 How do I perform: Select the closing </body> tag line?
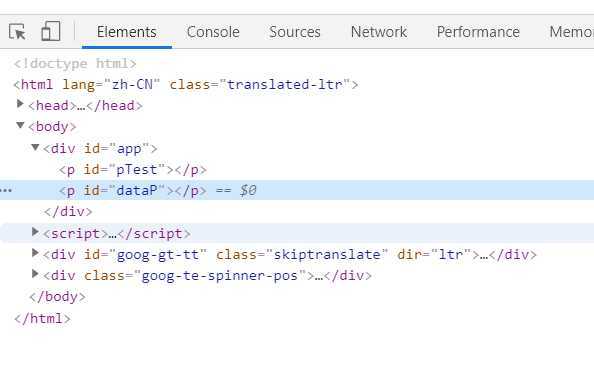click(x=58, y=296)
